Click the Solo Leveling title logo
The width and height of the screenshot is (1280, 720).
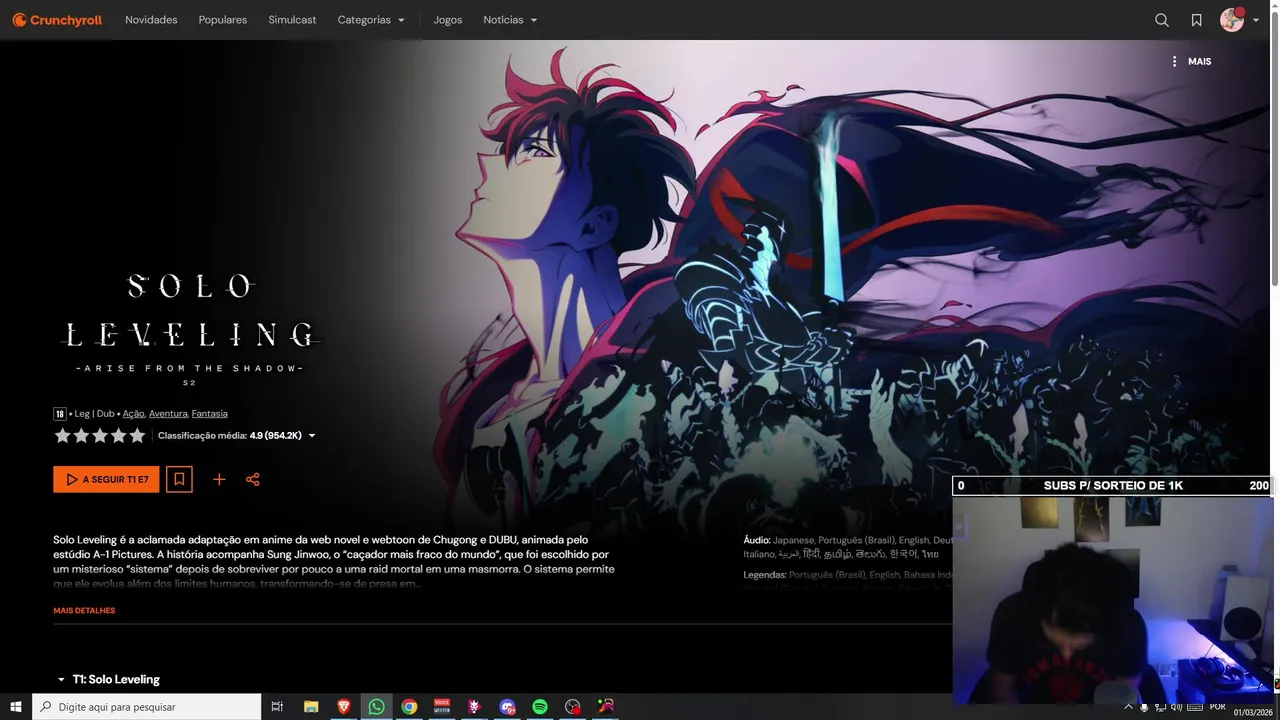click(x=189, y=329)
